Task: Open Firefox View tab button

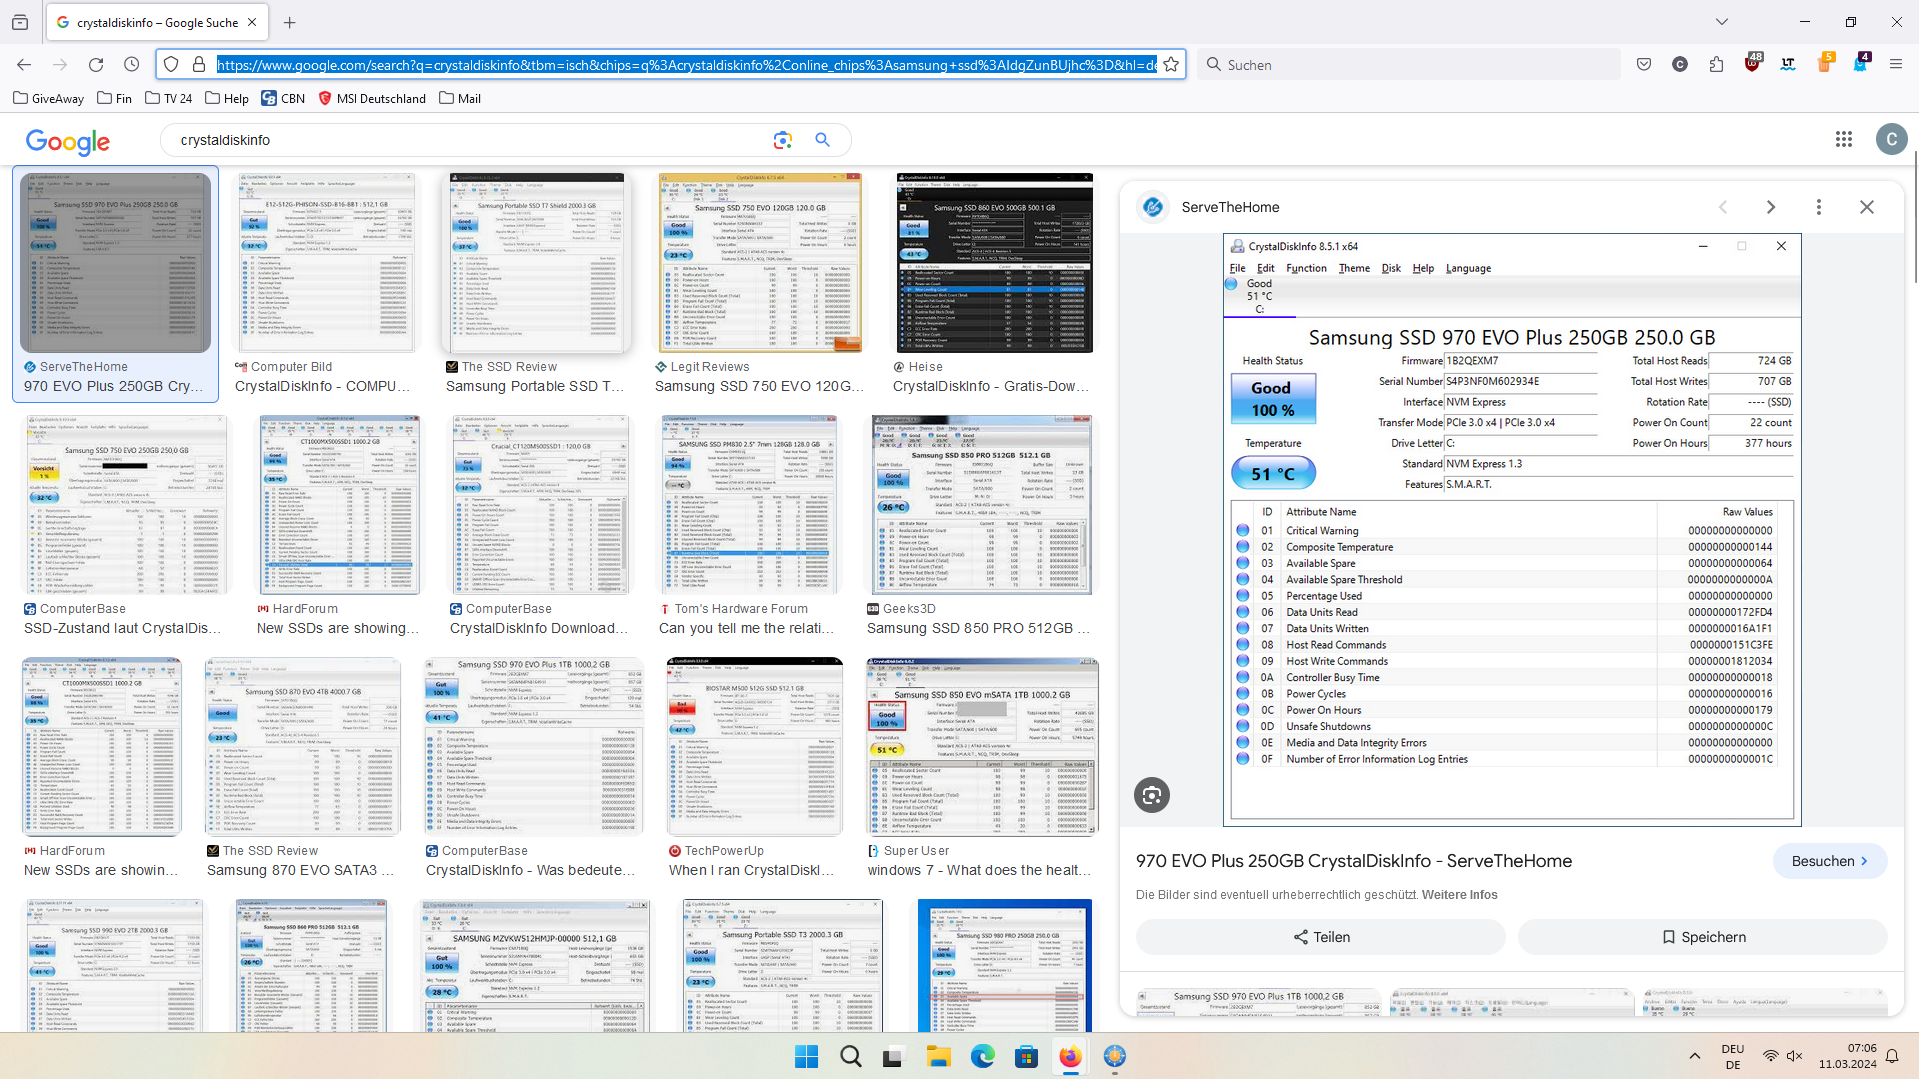Action: point(20,22)
